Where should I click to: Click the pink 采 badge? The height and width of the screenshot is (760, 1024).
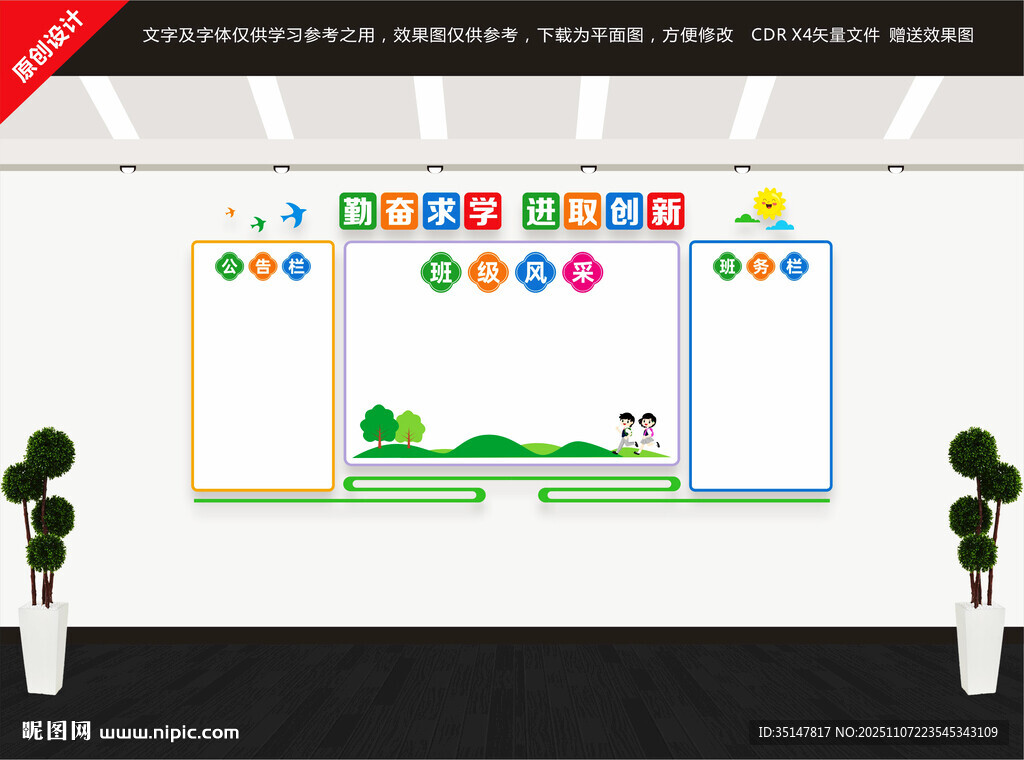pyautogui.click(x=583, y=272)
